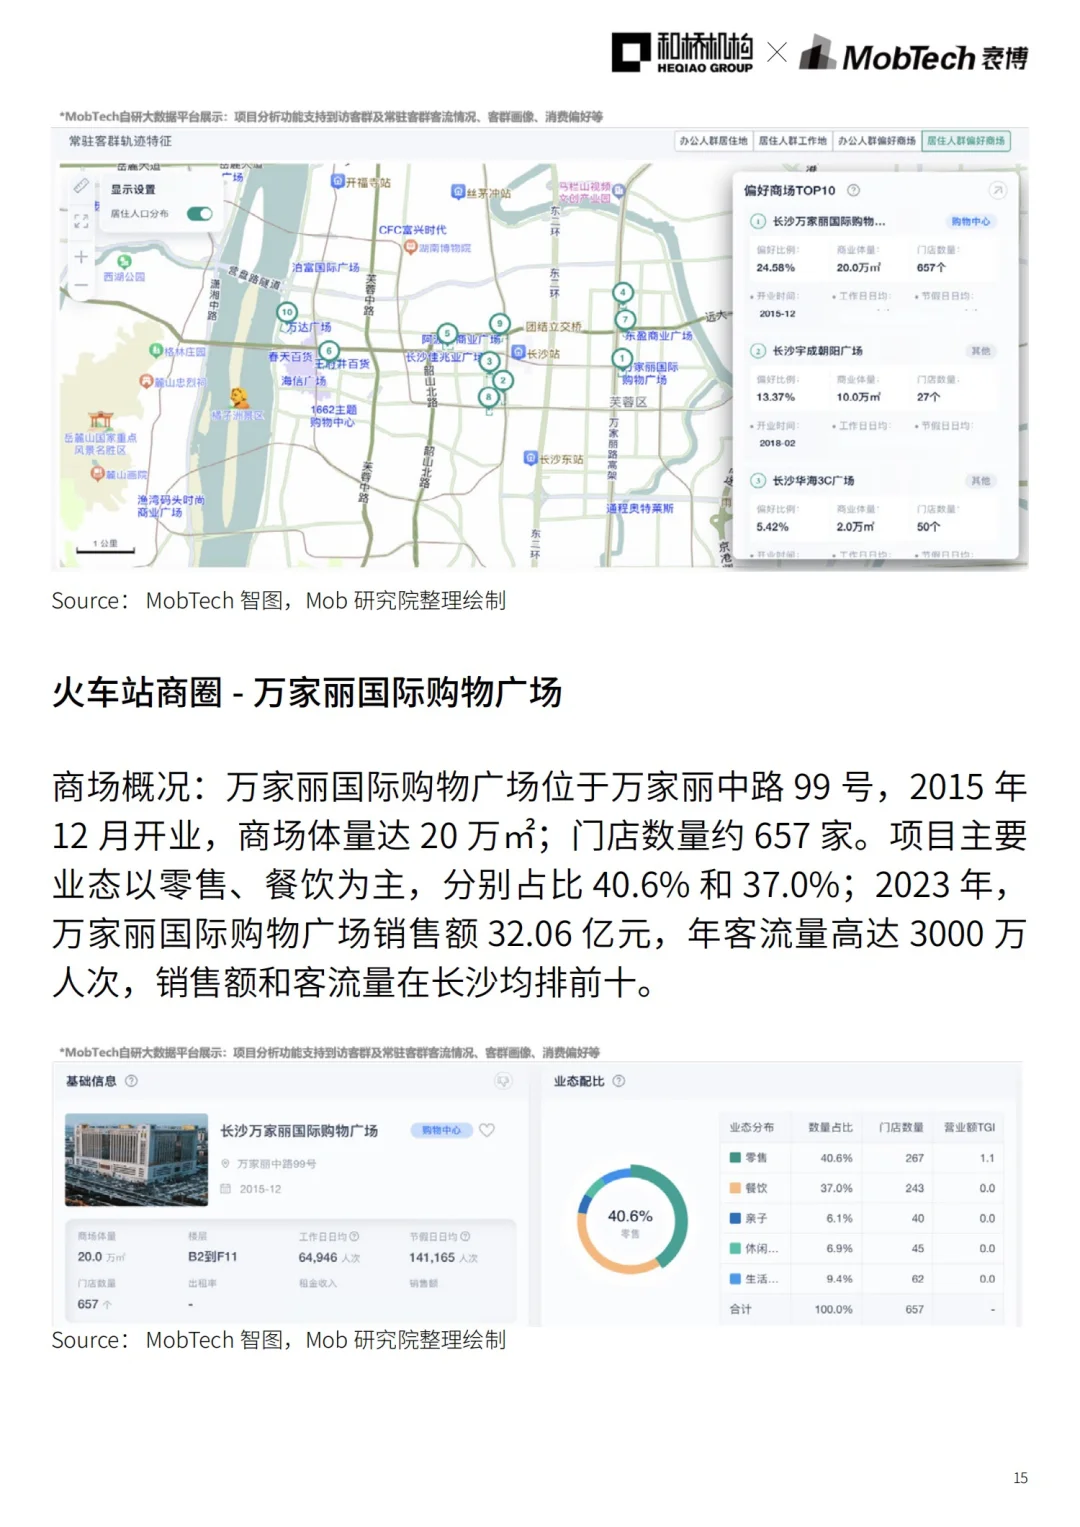Click the 1662主题购物中心 map label
This screenshot has height=1527, width=1080.
pos(333,416)
